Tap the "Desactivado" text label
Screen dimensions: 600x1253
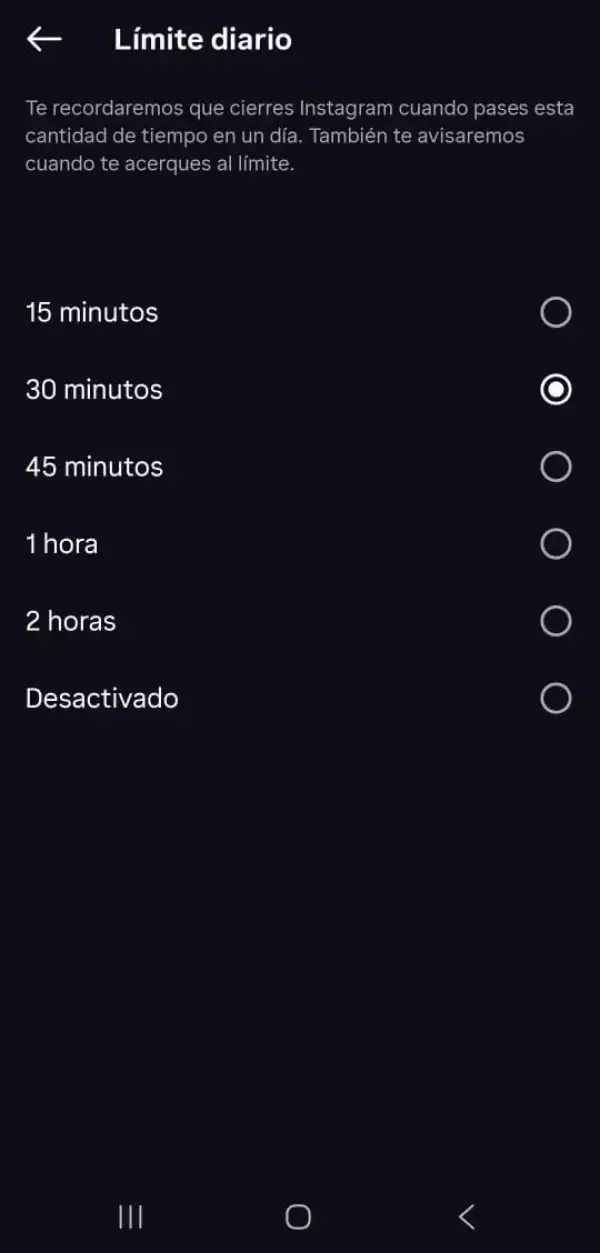click(x=102, y=698)
